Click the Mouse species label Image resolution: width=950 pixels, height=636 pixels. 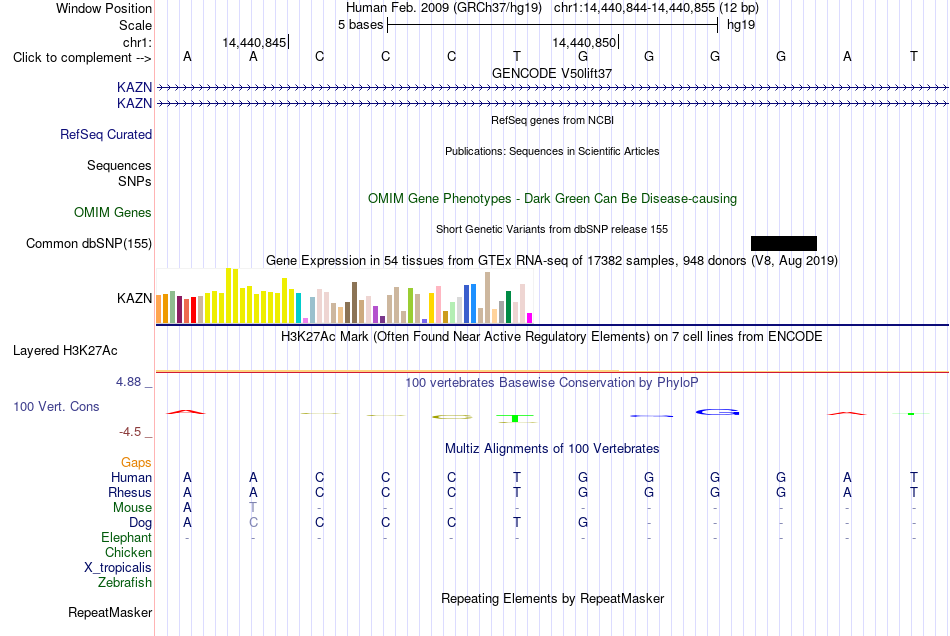coord(132,508)
